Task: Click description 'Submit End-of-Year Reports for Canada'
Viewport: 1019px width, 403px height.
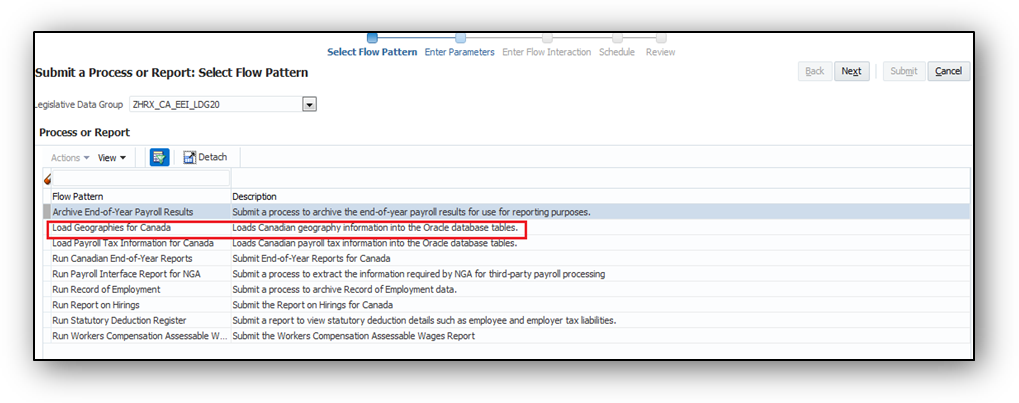Action: pos(311,259)
